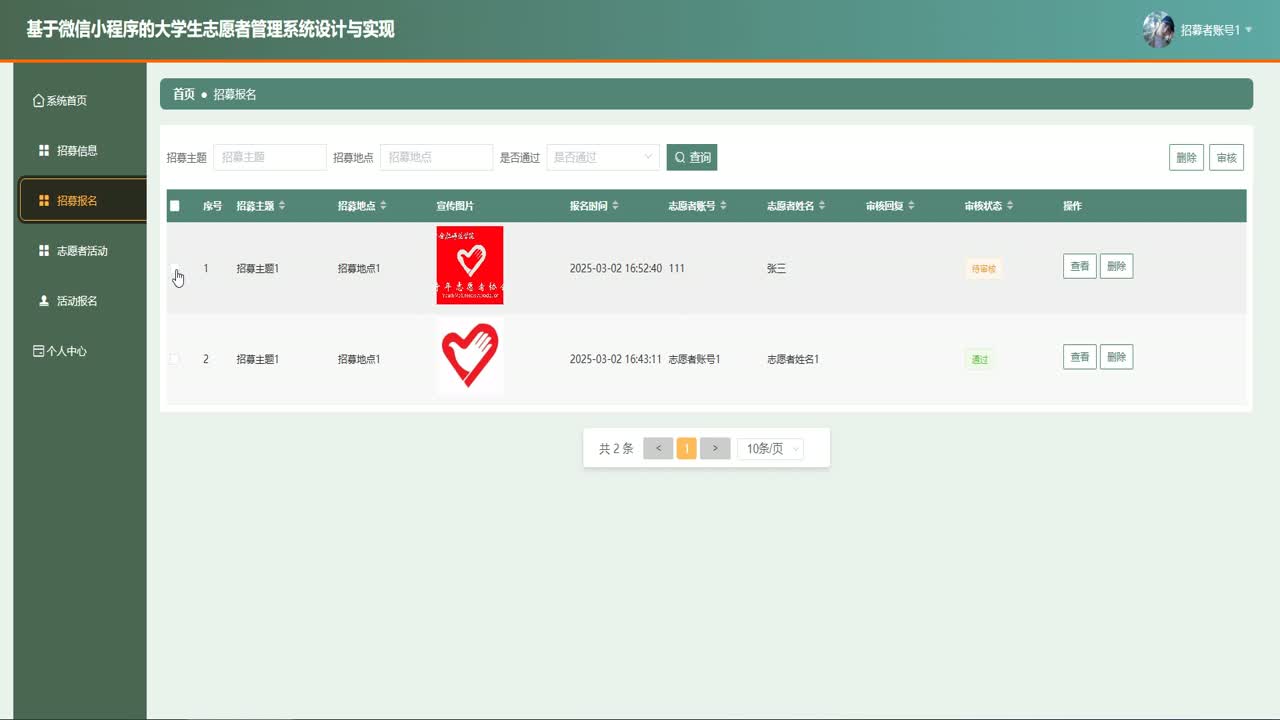Open the 10条/页 page size dropdown
Viewport: 1280px width, 720px height.
tap(771, 449)
